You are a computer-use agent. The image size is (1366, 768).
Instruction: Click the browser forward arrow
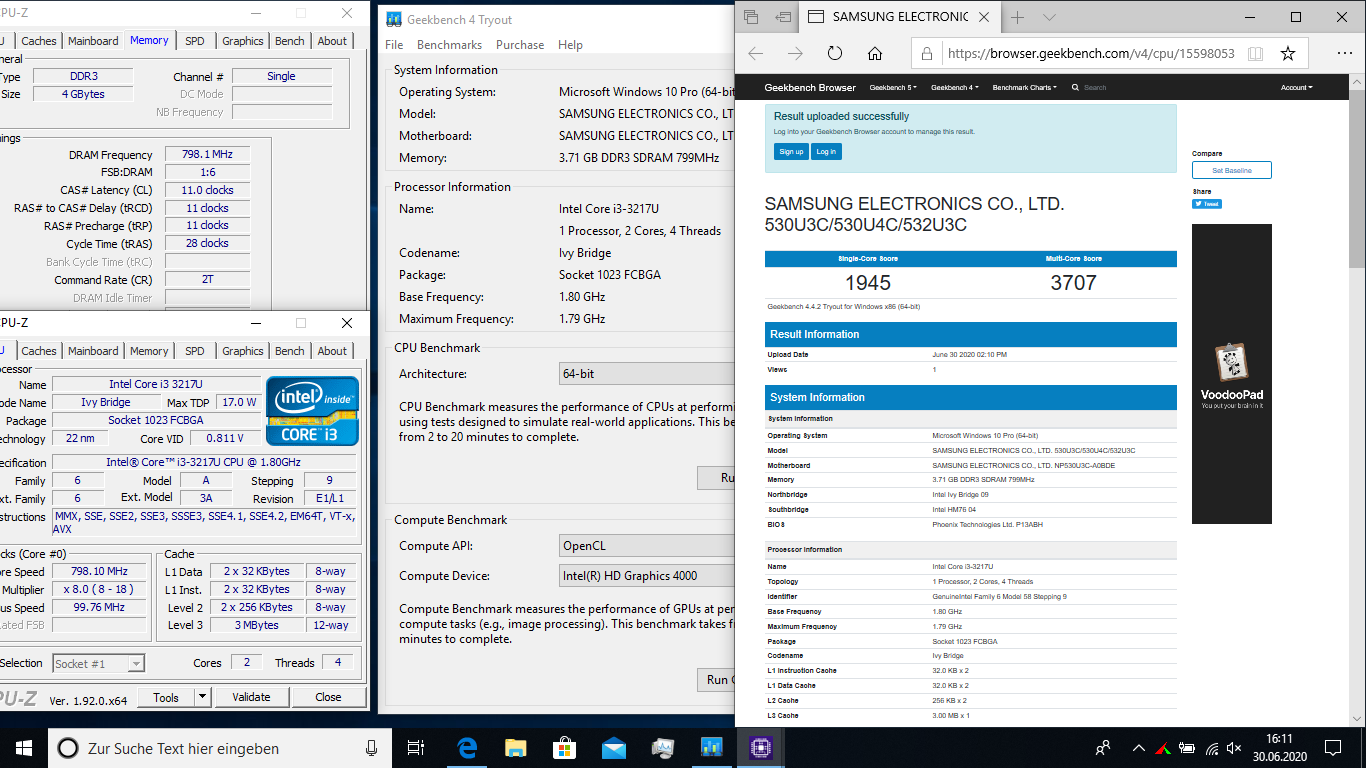click(795, 53)
